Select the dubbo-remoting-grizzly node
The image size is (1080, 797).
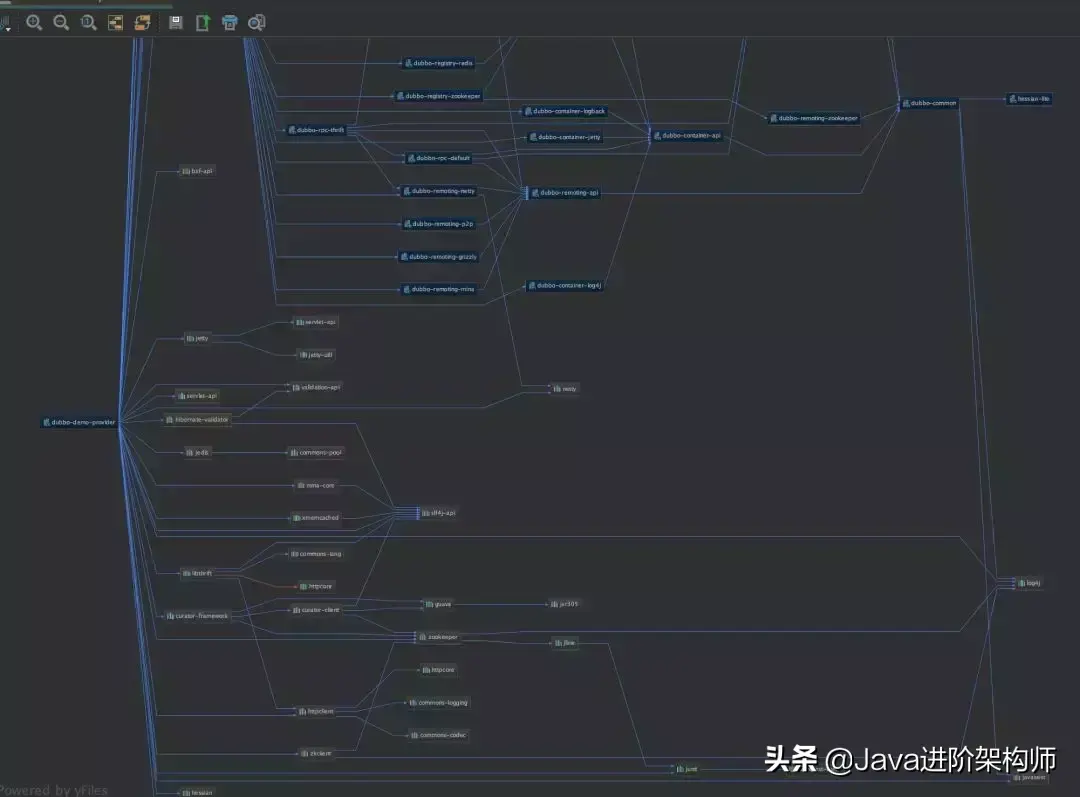pos(439,256)
